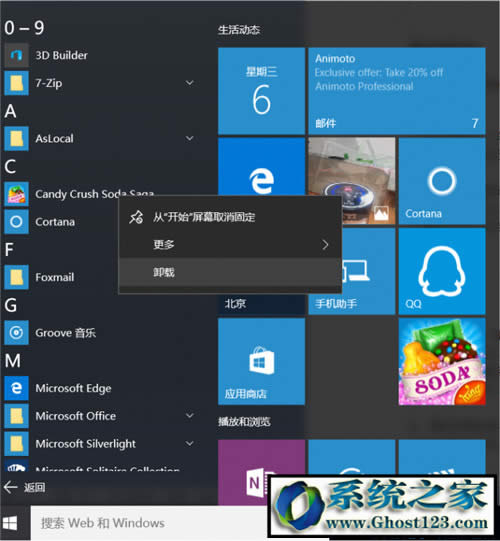This screenshot has width=500, height=541.
Task: Click the Groove 音乐 label text
Action: click(x=66, y=333)
